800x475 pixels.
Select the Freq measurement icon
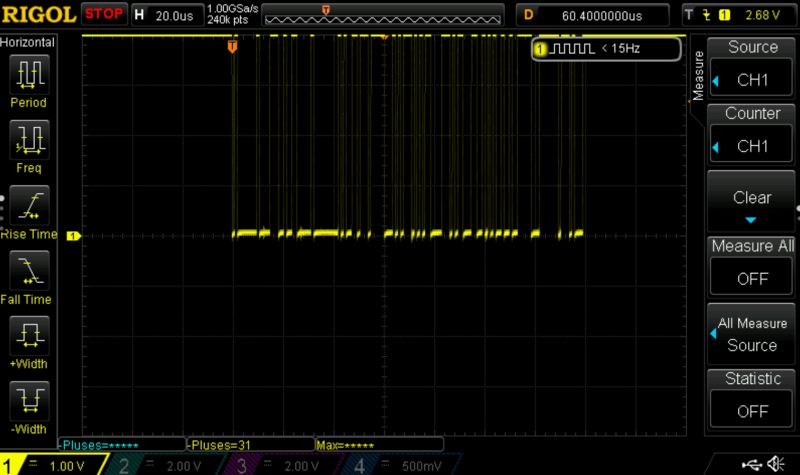[30, 139]
